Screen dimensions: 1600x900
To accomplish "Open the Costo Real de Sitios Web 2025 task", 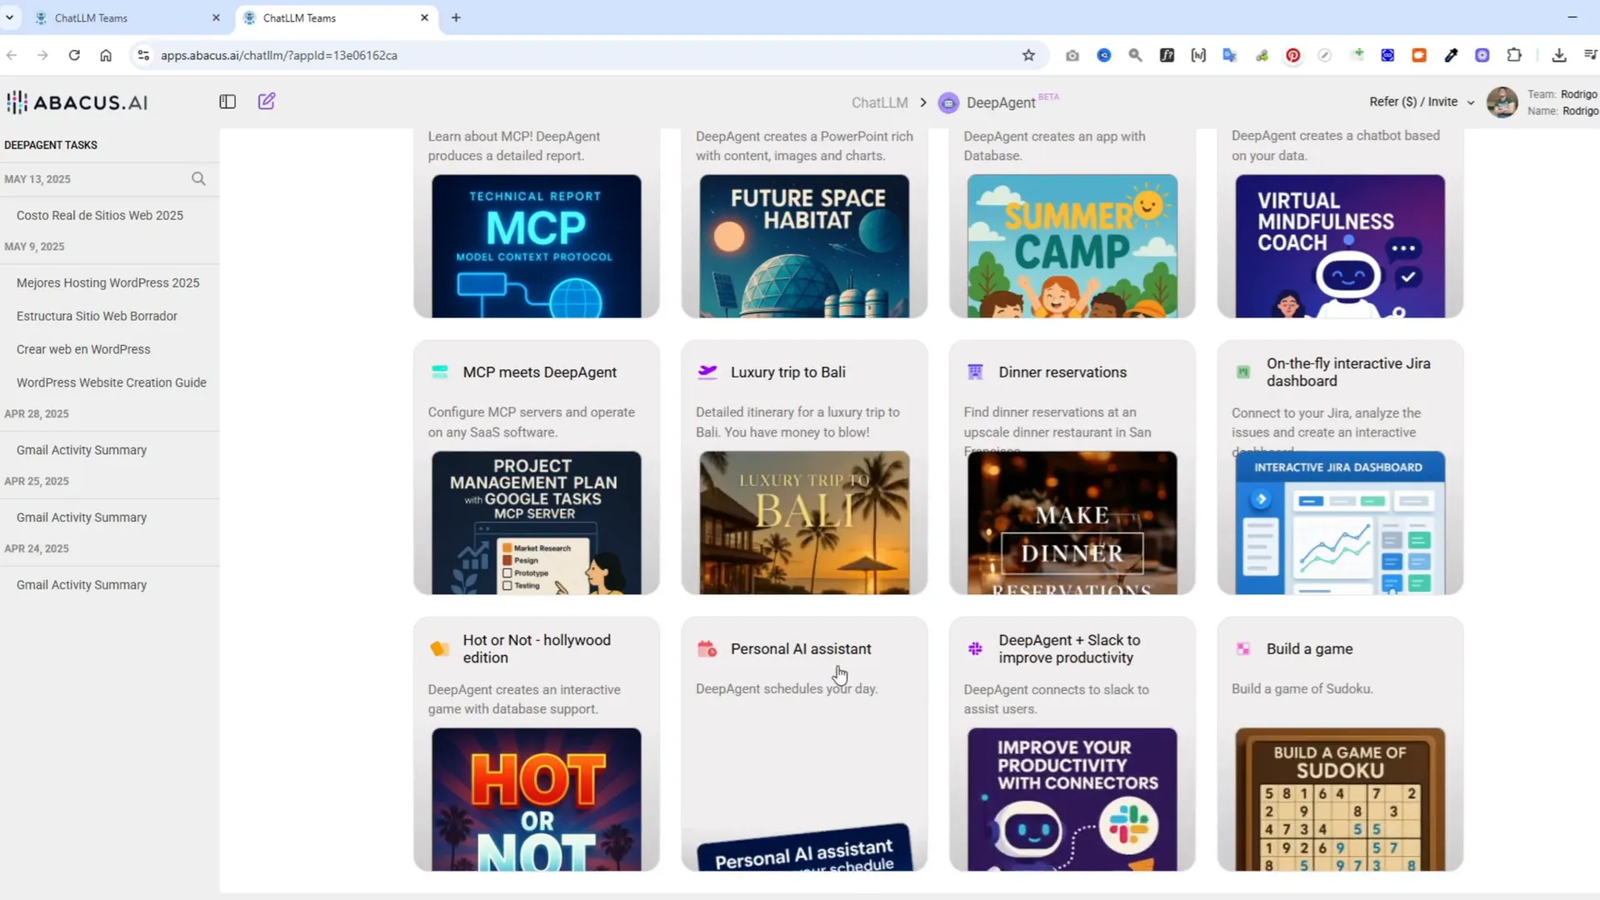I will click(100, 214).
